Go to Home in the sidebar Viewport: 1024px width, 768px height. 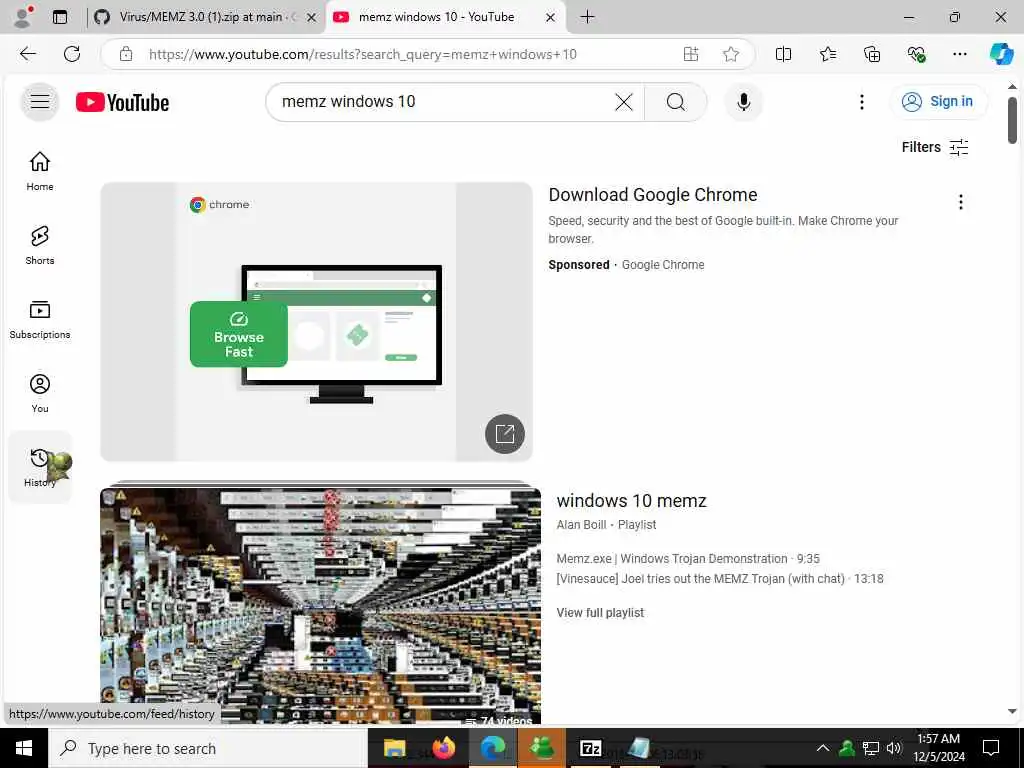click(40, 171)
